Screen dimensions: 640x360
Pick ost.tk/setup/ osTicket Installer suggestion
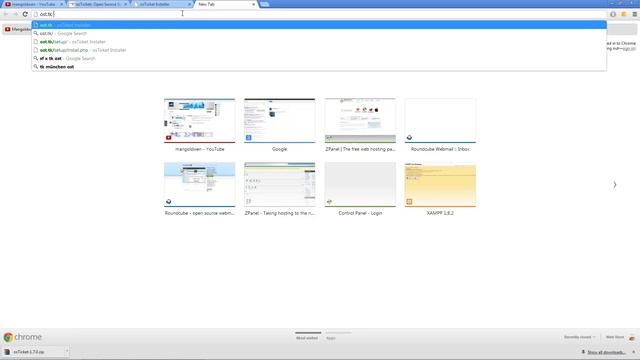(319, 42)
